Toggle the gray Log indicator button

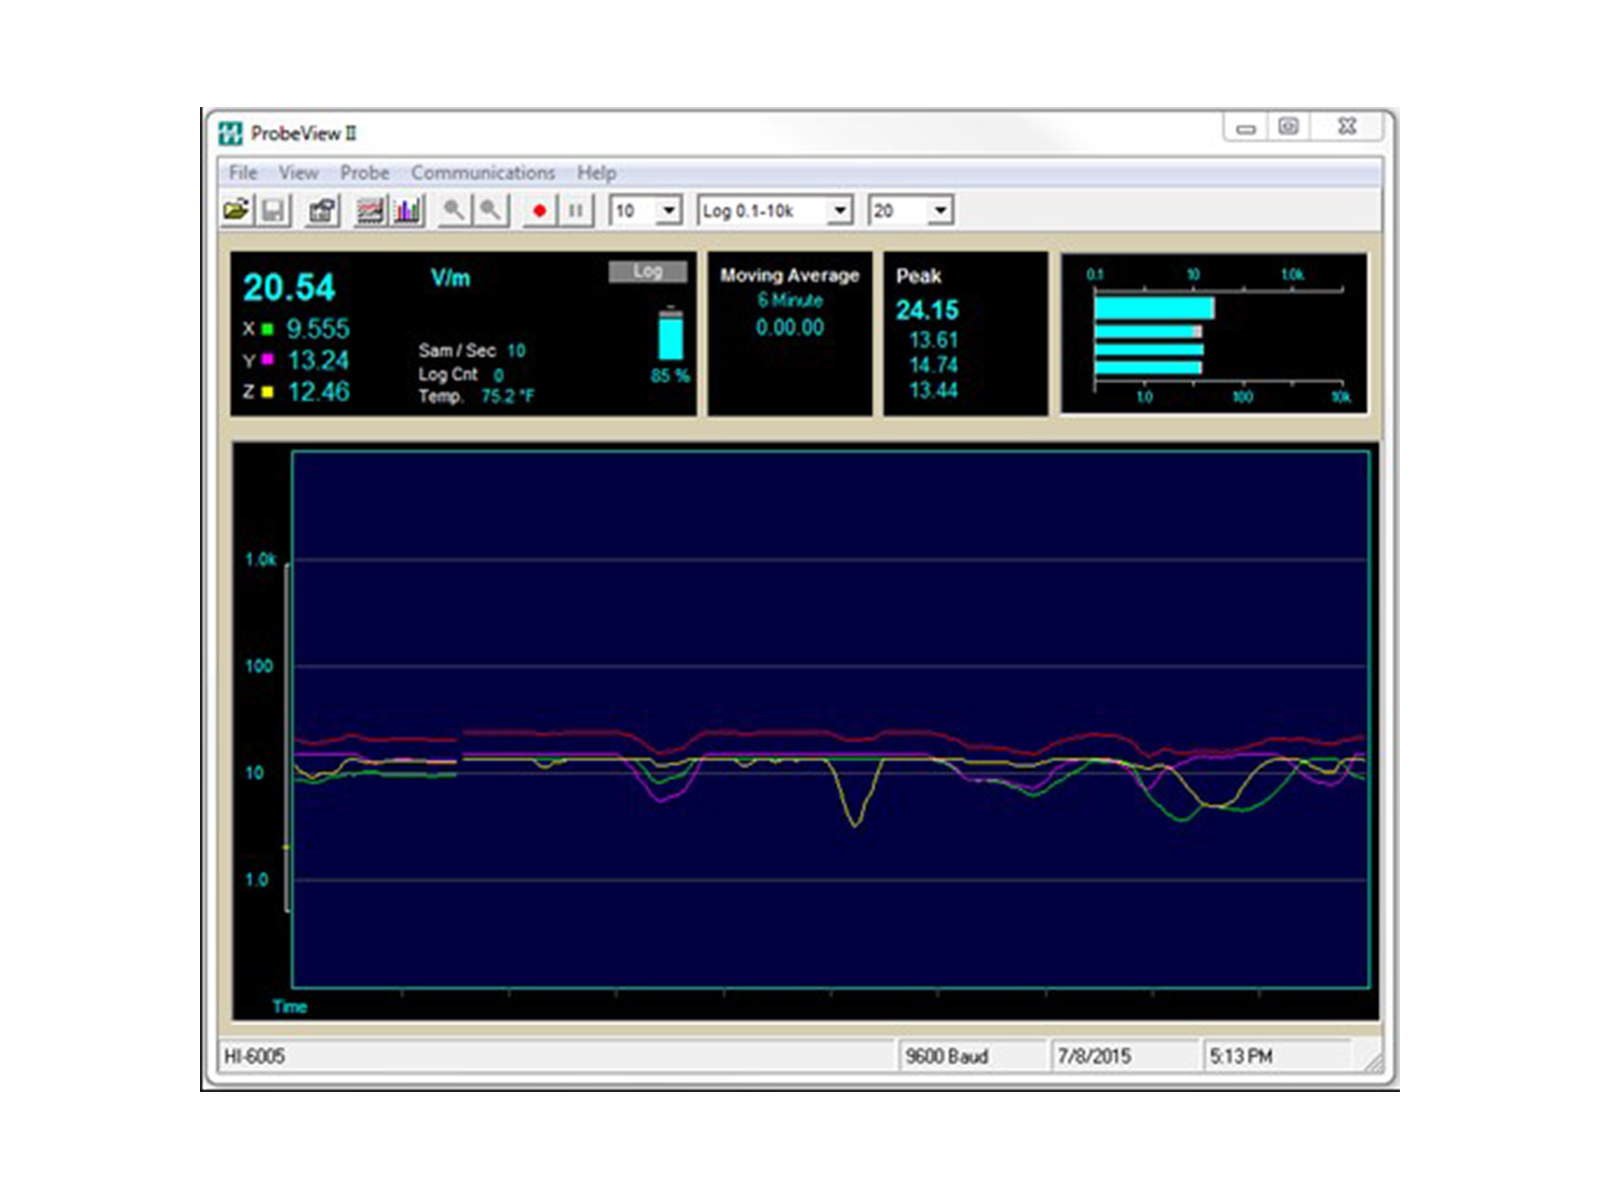[647, 271]
